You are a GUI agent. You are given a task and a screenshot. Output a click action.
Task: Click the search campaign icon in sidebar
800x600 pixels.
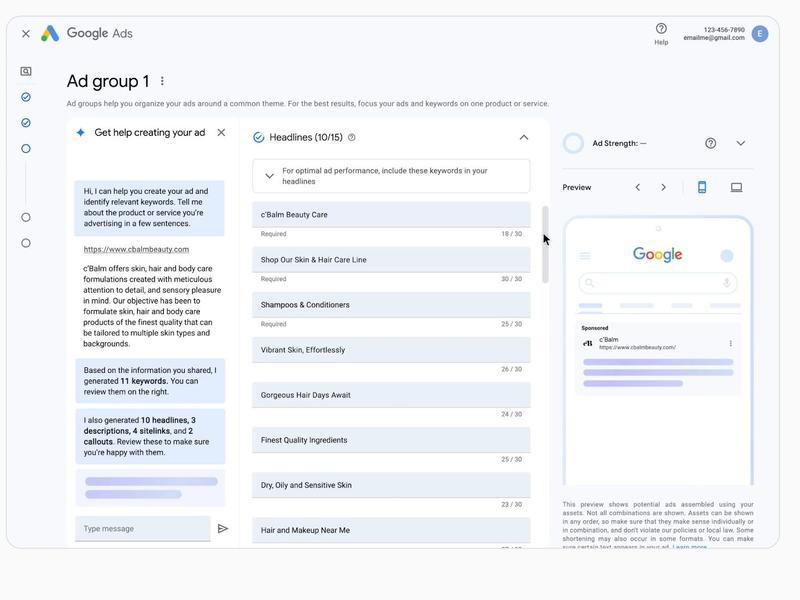[26, 71]
